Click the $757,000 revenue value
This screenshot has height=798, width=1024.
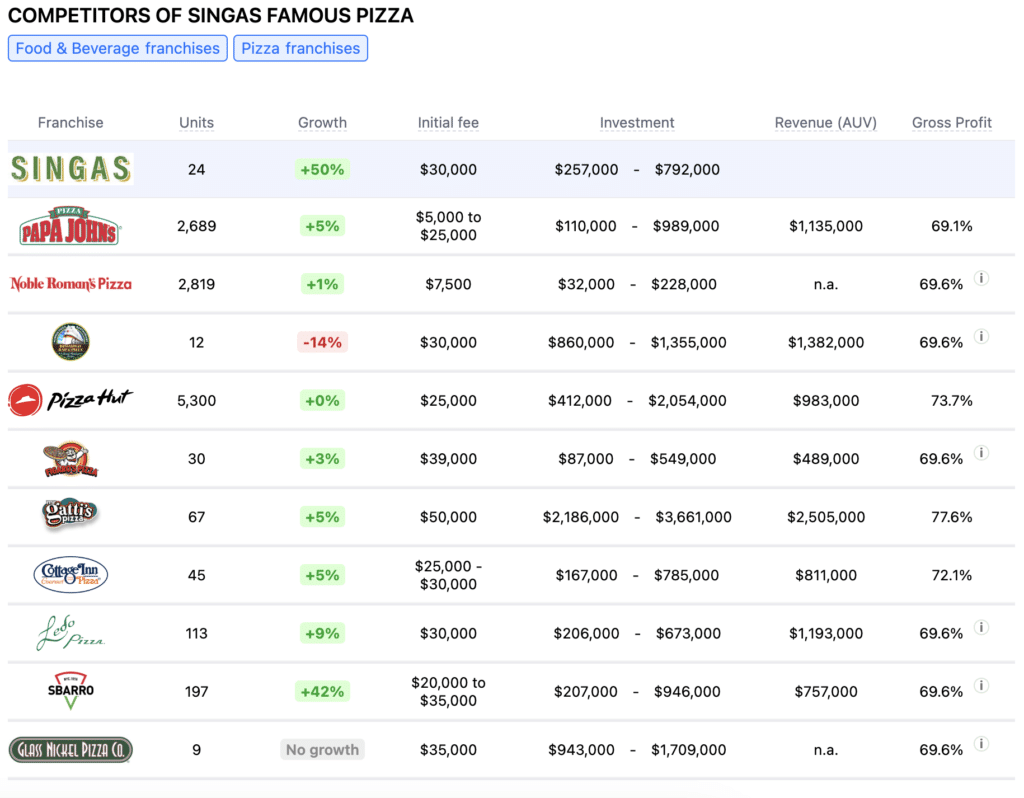click(825, 692)
